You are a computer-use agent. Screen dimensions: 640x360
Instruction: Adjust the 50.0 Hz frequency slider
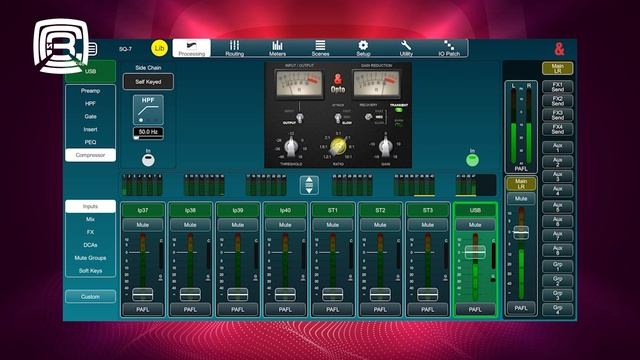pos(148,133)
